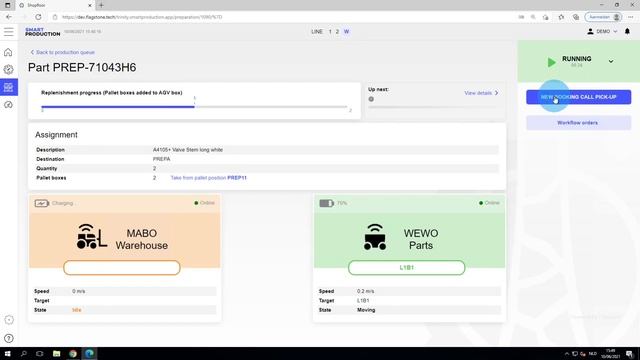Open File Explorer from the taskbar
This screenshot has width=640, height=360.
tap(56, 353)
